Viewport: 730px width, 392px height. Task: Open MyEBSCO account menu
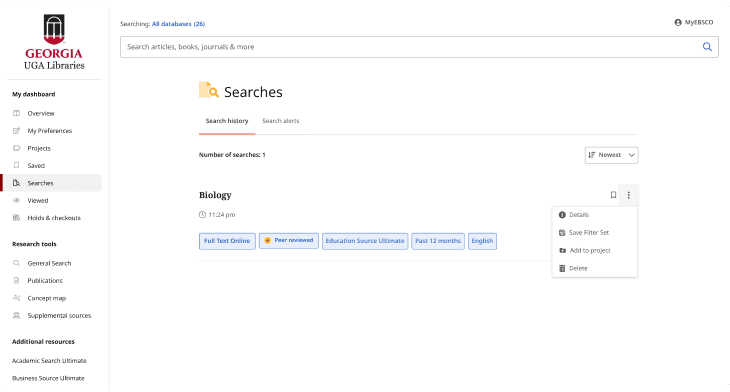[693, 22]
